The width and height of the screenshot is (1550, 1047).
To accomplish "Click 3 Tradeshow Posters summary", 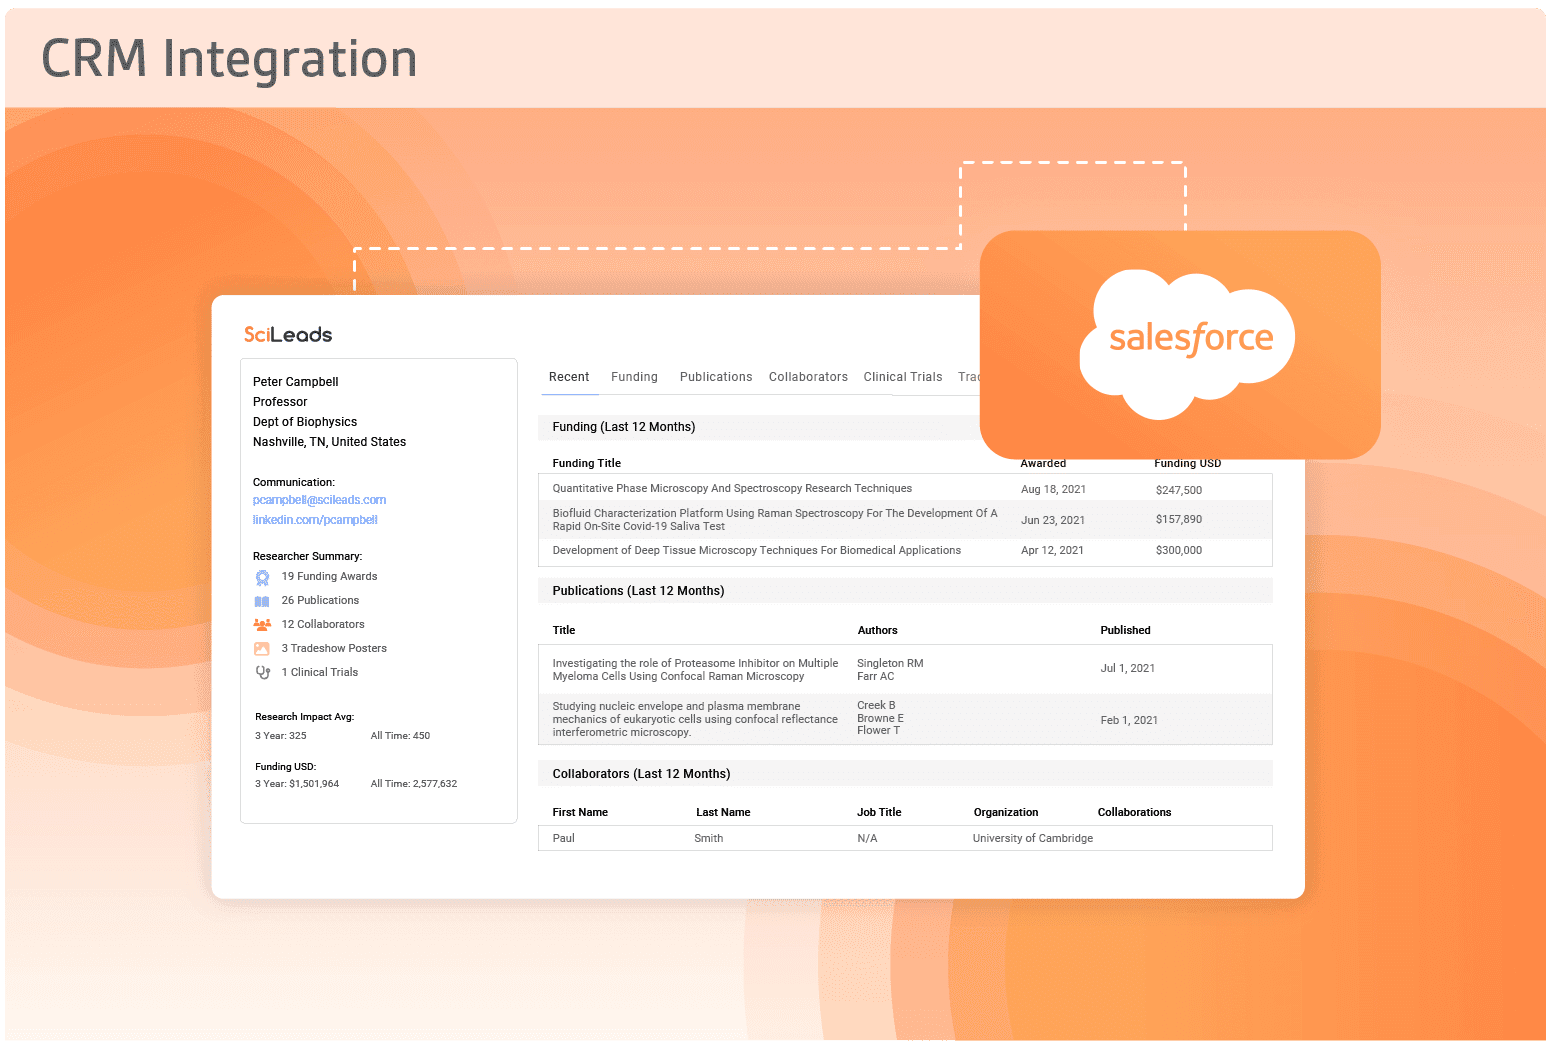I will point(334,648).
